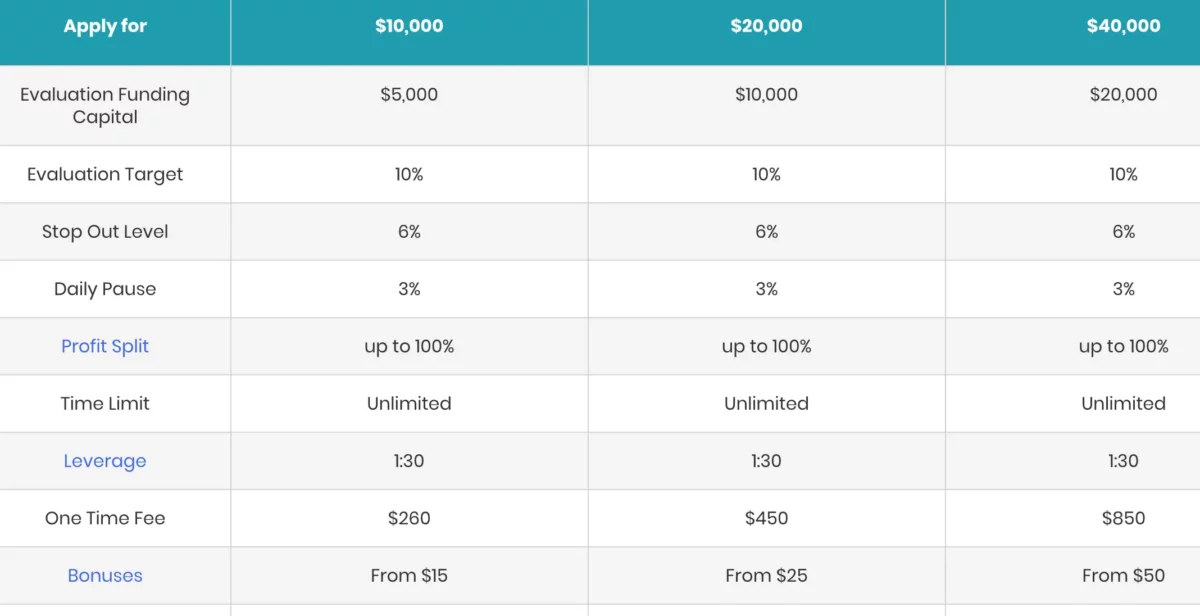Select the "From $25" bonus cell

[766, 576]
